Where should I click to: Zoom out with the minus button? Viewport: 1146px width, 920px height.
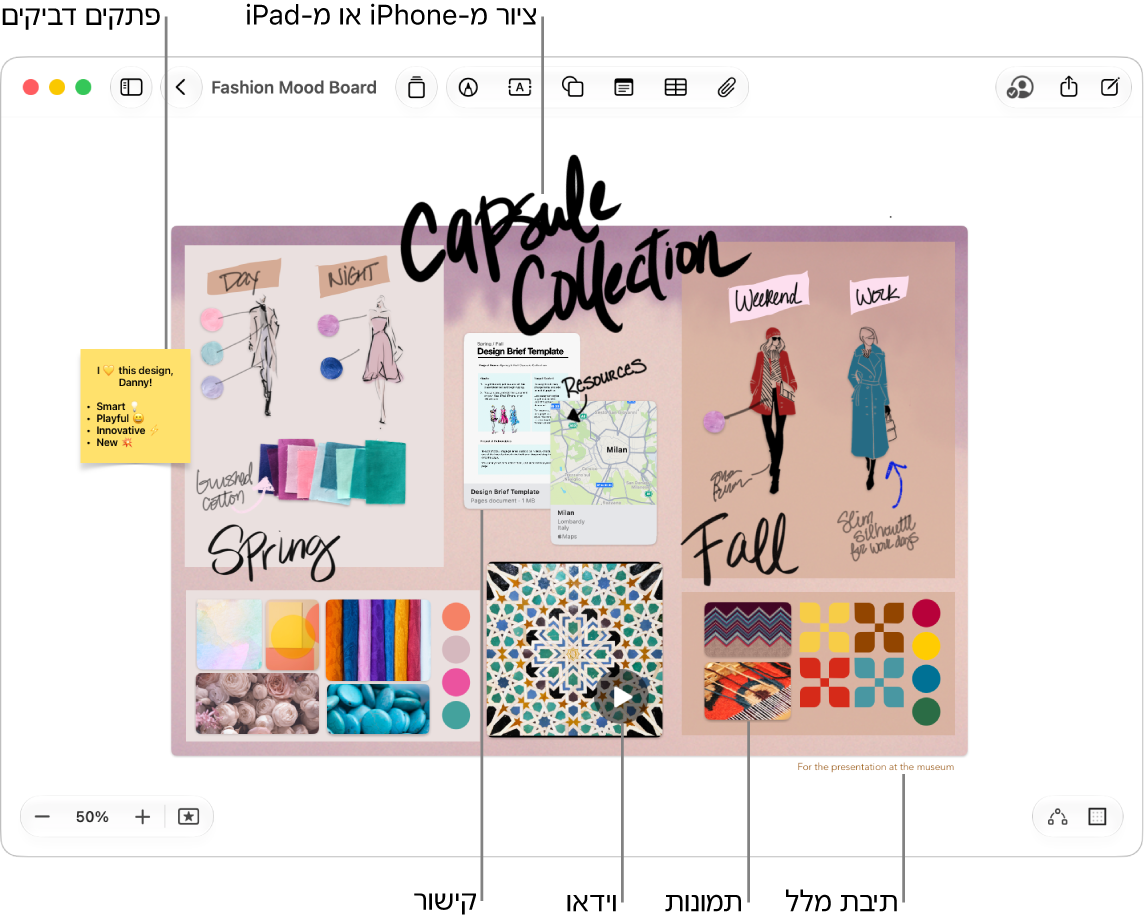click(x=42, y=817)
